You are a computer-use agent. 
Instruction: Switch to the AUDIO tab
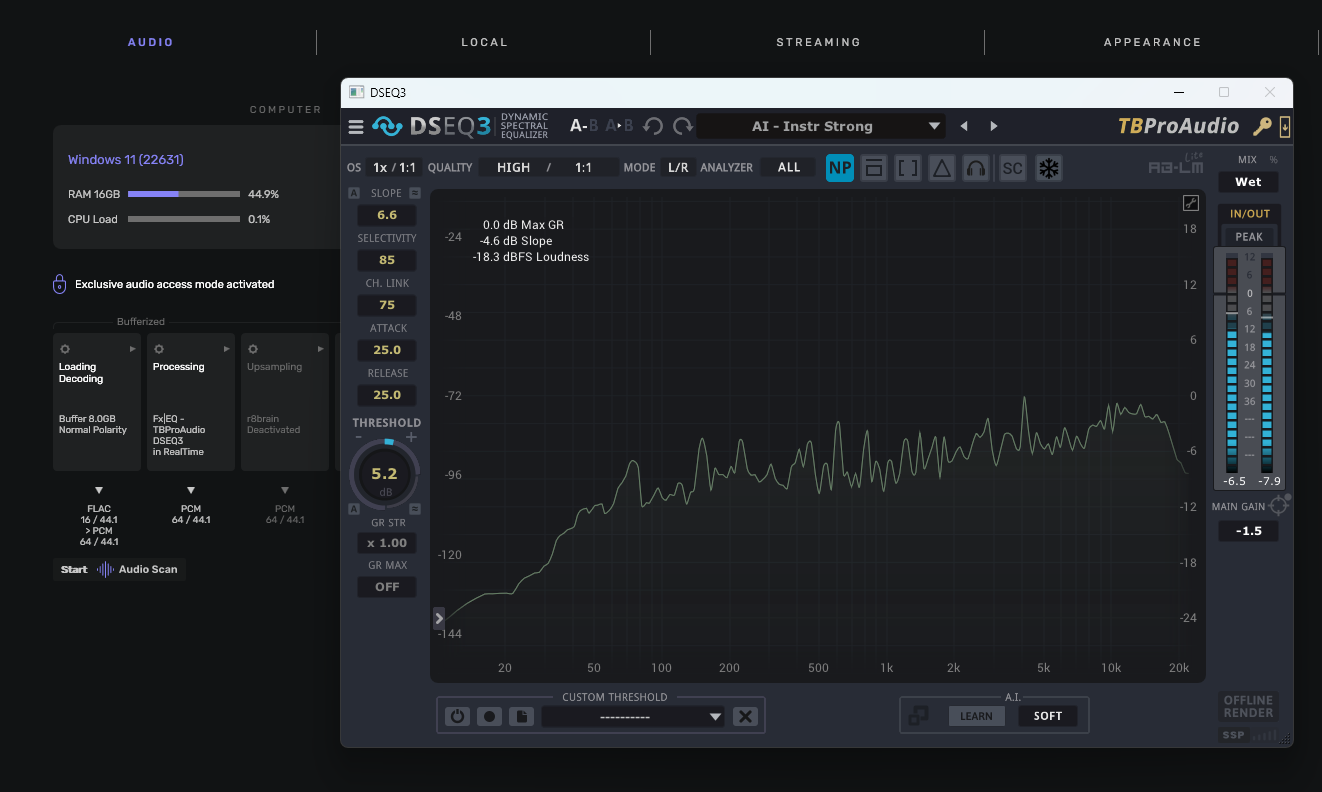(151, 42)
